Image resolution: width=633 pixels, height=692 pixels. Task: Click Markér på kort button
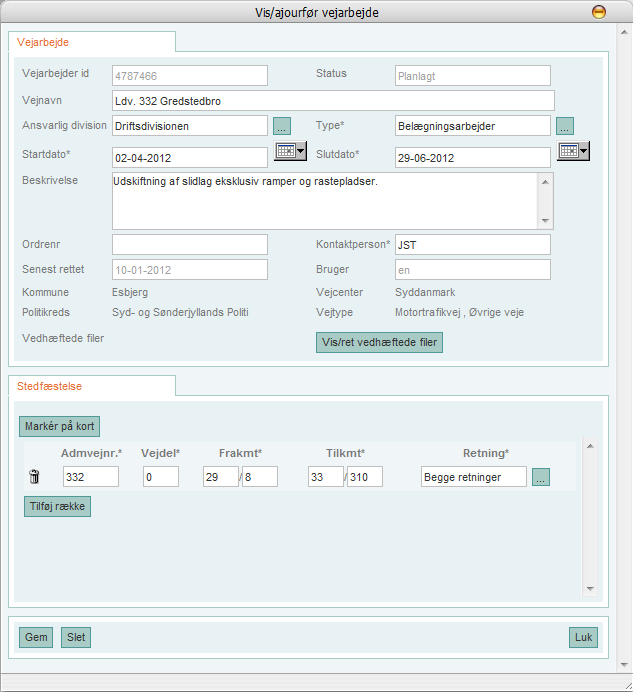coord(59,427)
